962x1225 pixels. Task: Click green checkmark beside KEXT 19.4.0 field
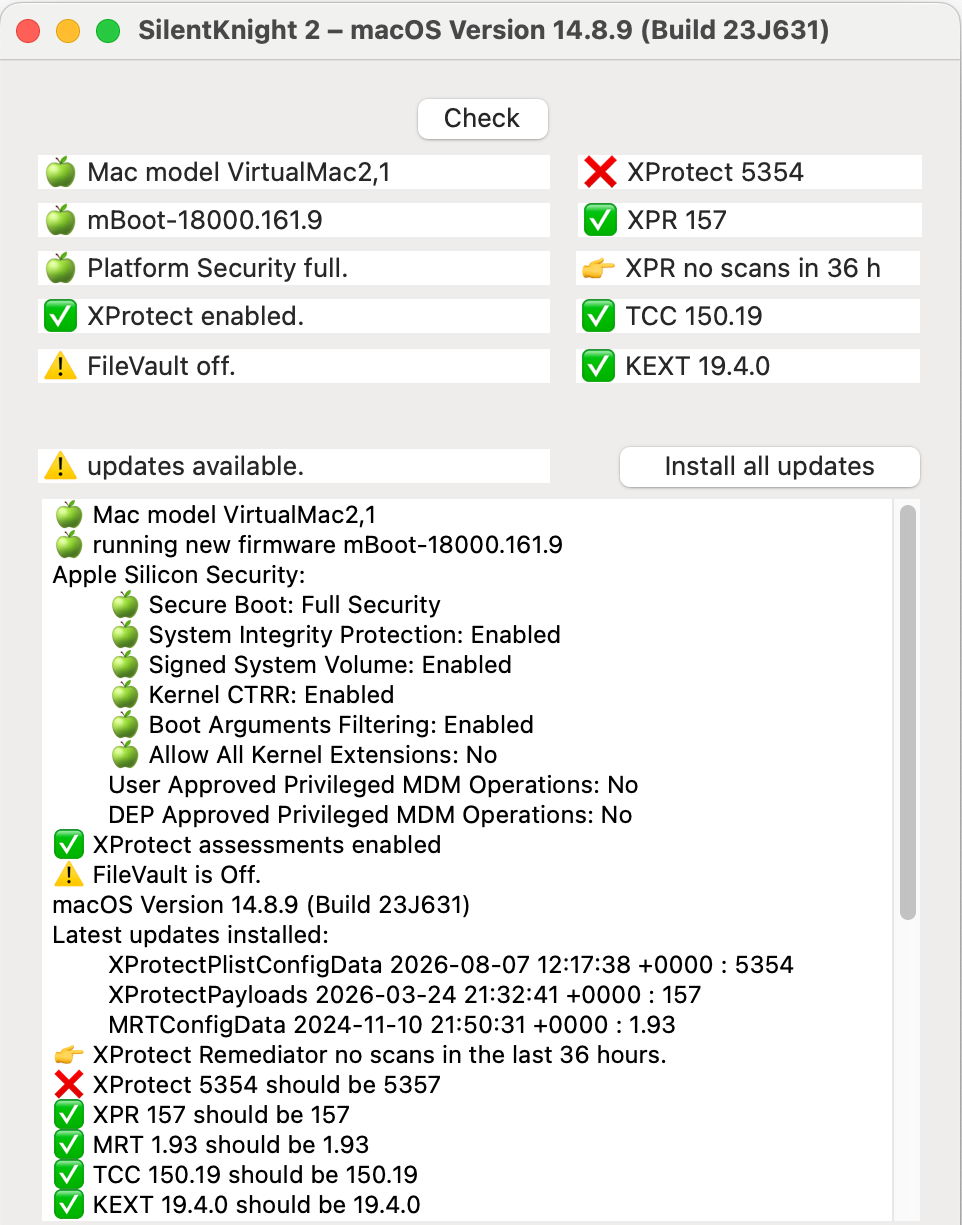pyautogui.click(x=598, y=366)
